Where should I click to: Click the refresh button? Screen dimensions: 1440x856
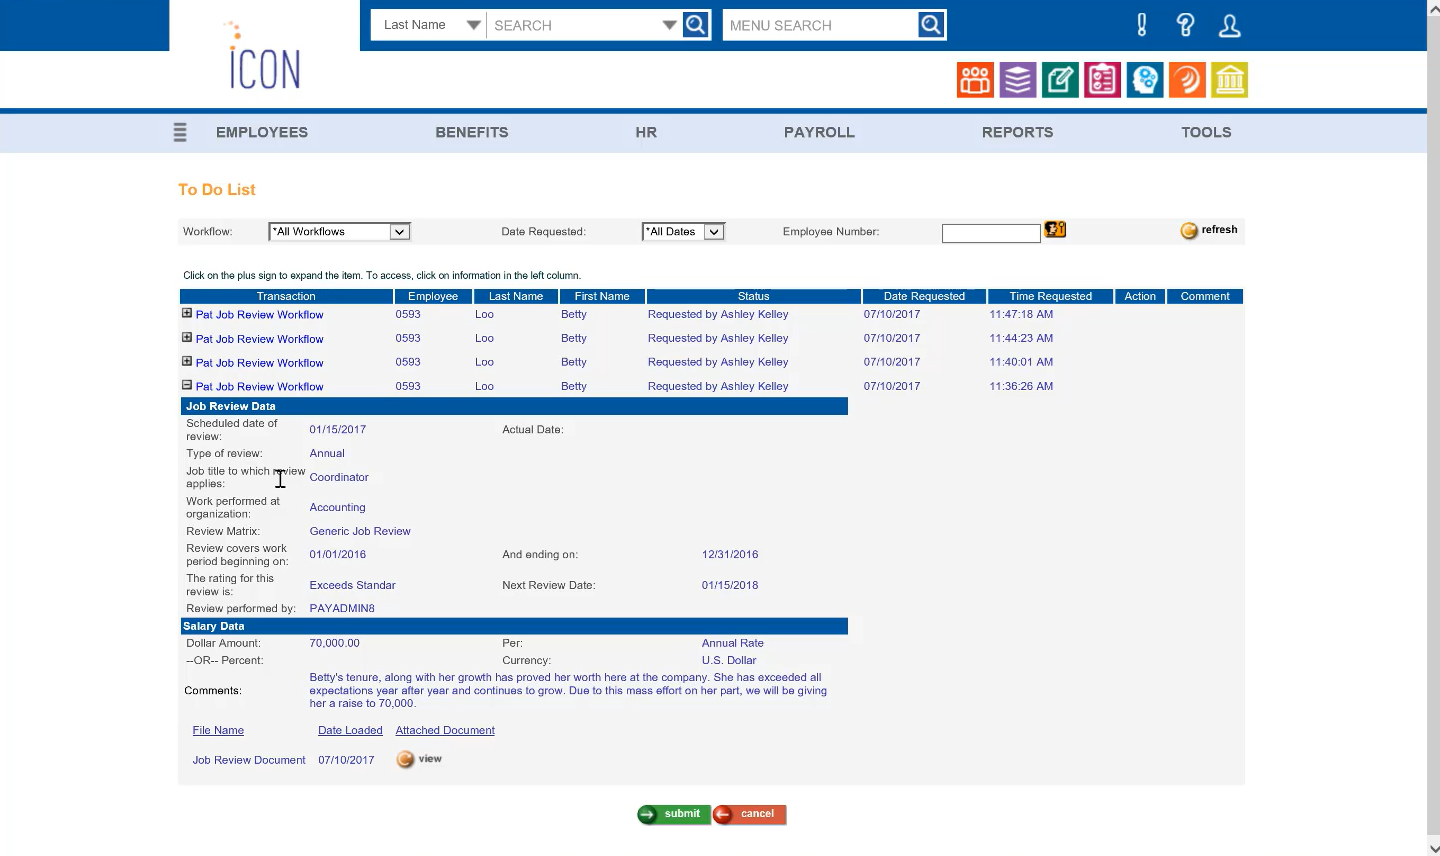pyautogui.click(x=1209, y=230)
